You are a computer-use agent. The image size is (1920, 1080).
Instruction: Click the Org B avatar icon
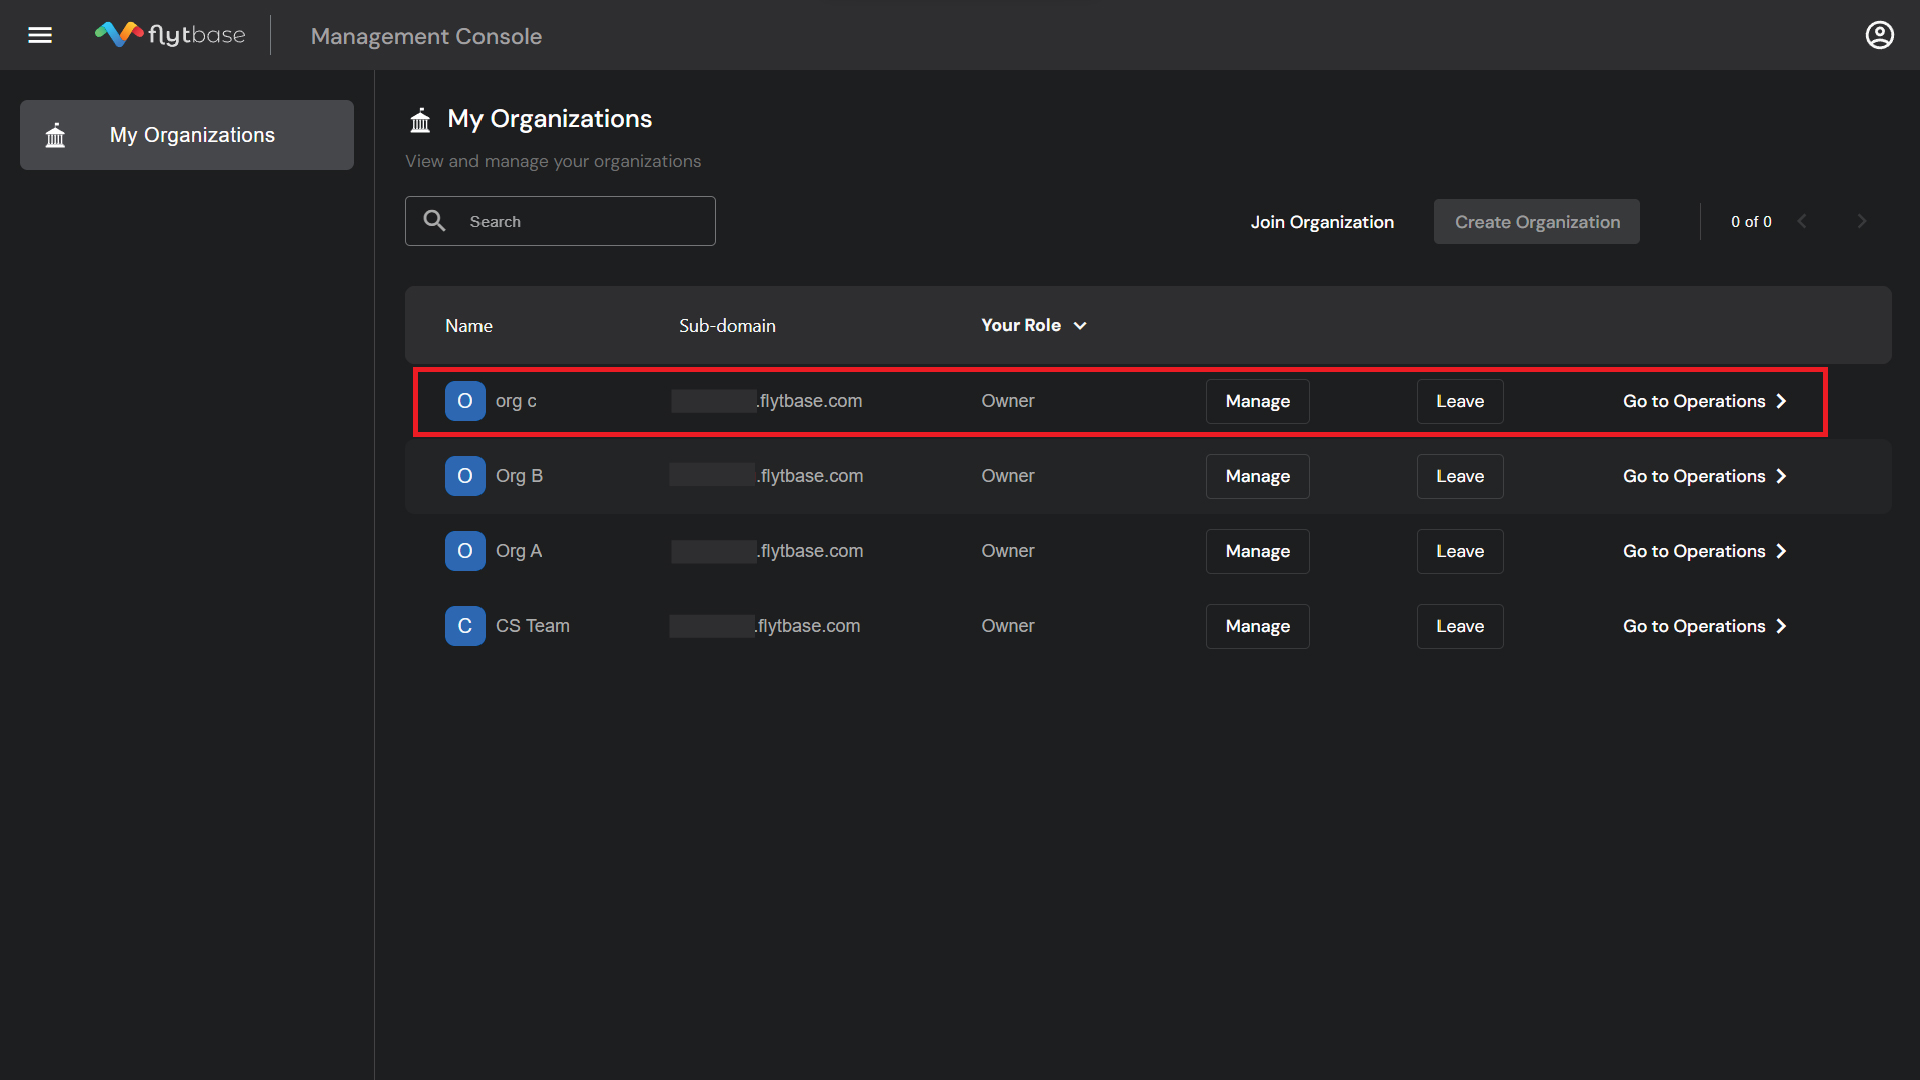click(465, 476)
